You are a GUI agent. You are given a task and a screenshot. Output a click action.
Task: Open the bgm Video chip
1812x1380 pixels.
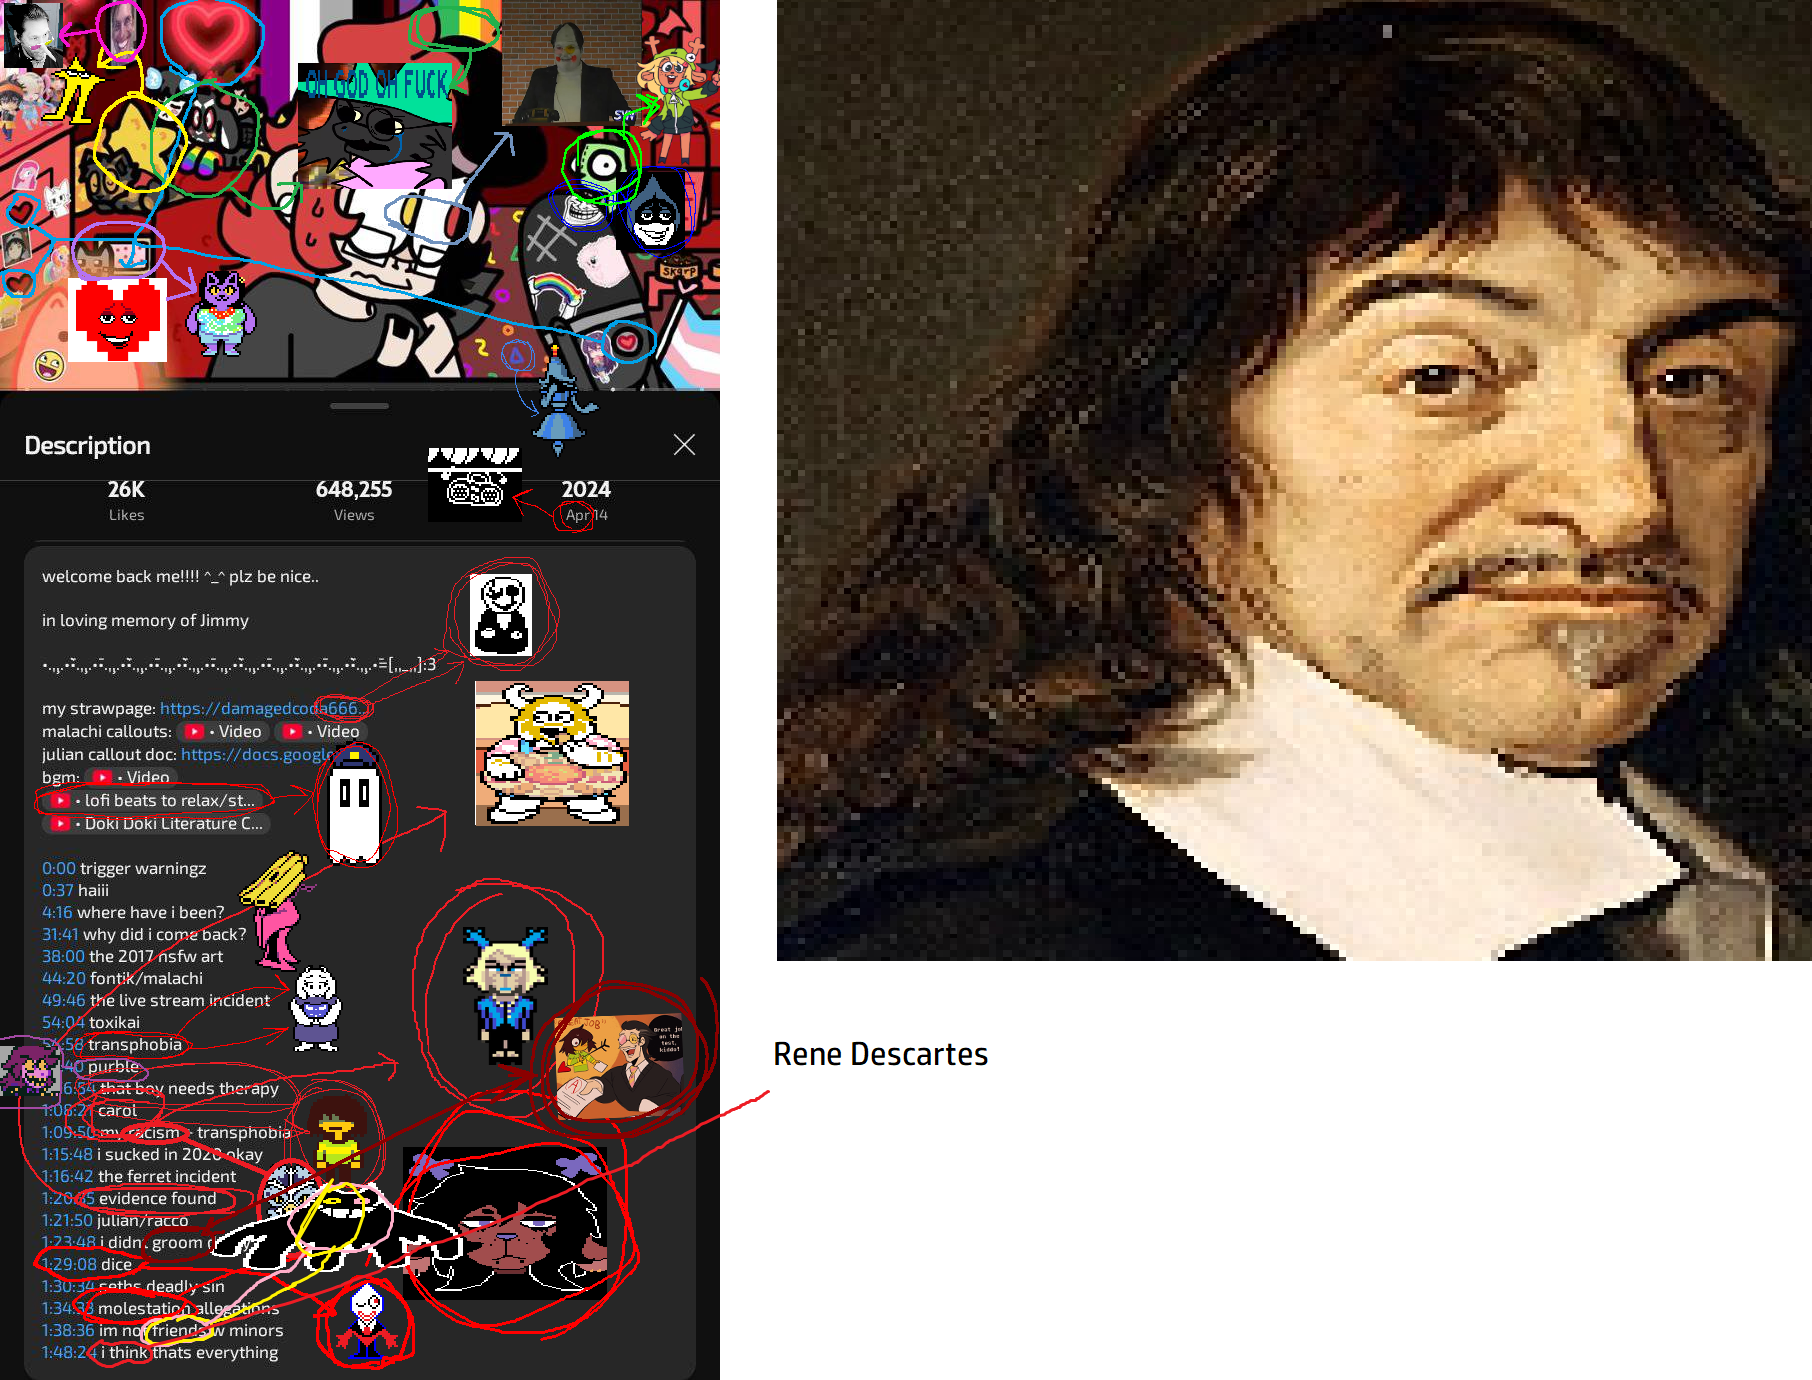(x=132, y=777)
